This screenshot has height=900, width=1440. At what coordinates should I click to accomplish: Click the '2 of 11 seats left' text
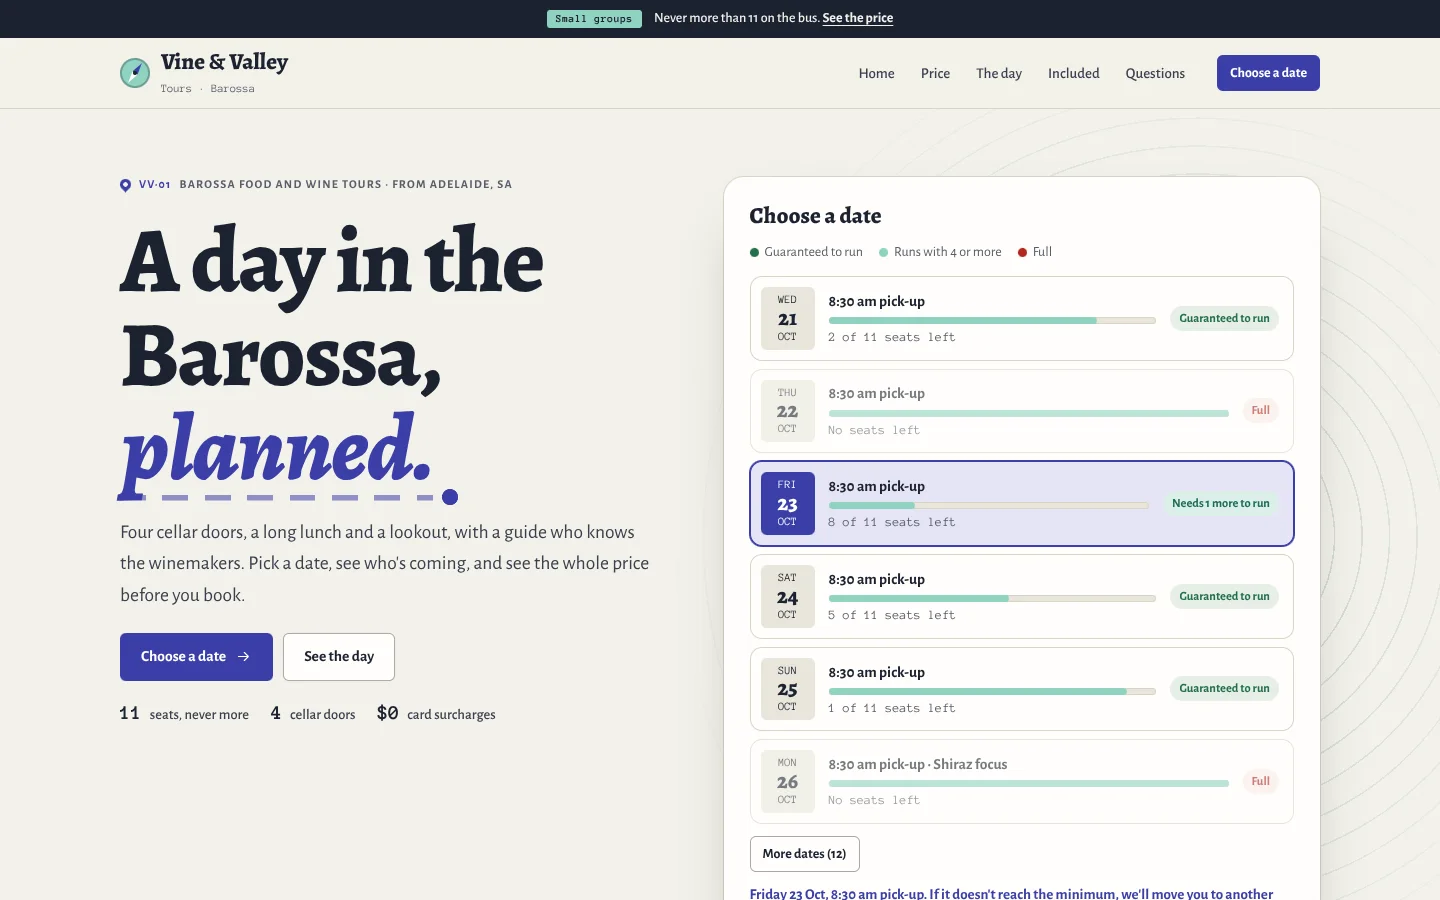pyautogui.click(x=892, y=338)
